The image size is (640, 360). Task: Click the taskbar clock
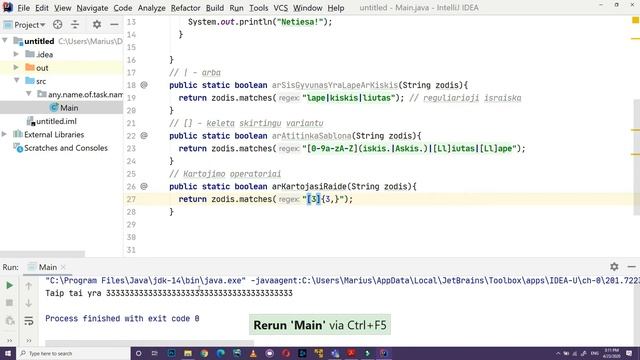[x=611, y=353]
